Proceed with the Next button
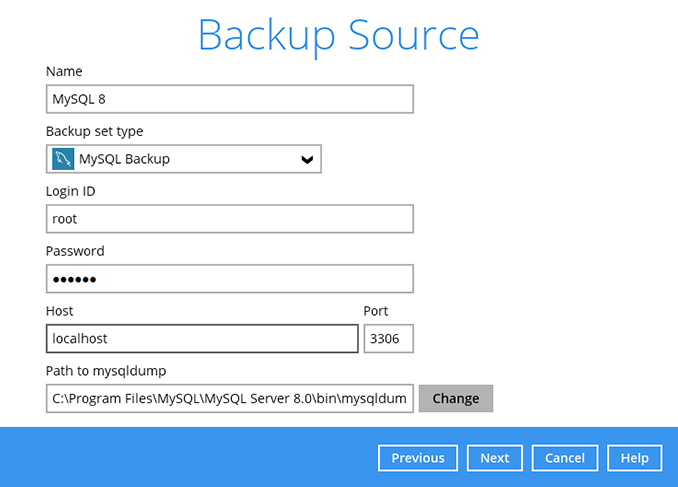This screenshot has height=487, width=678. point(495,458)
